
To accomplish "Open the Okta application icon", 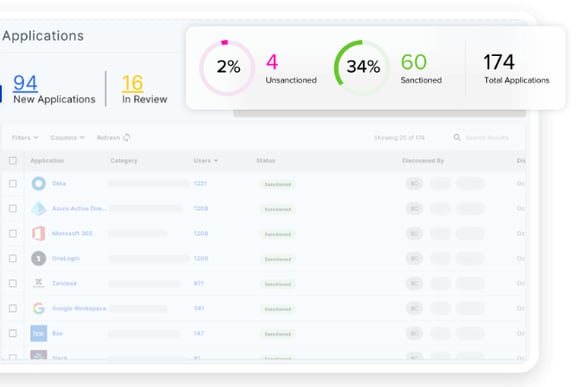I will 39,183.
